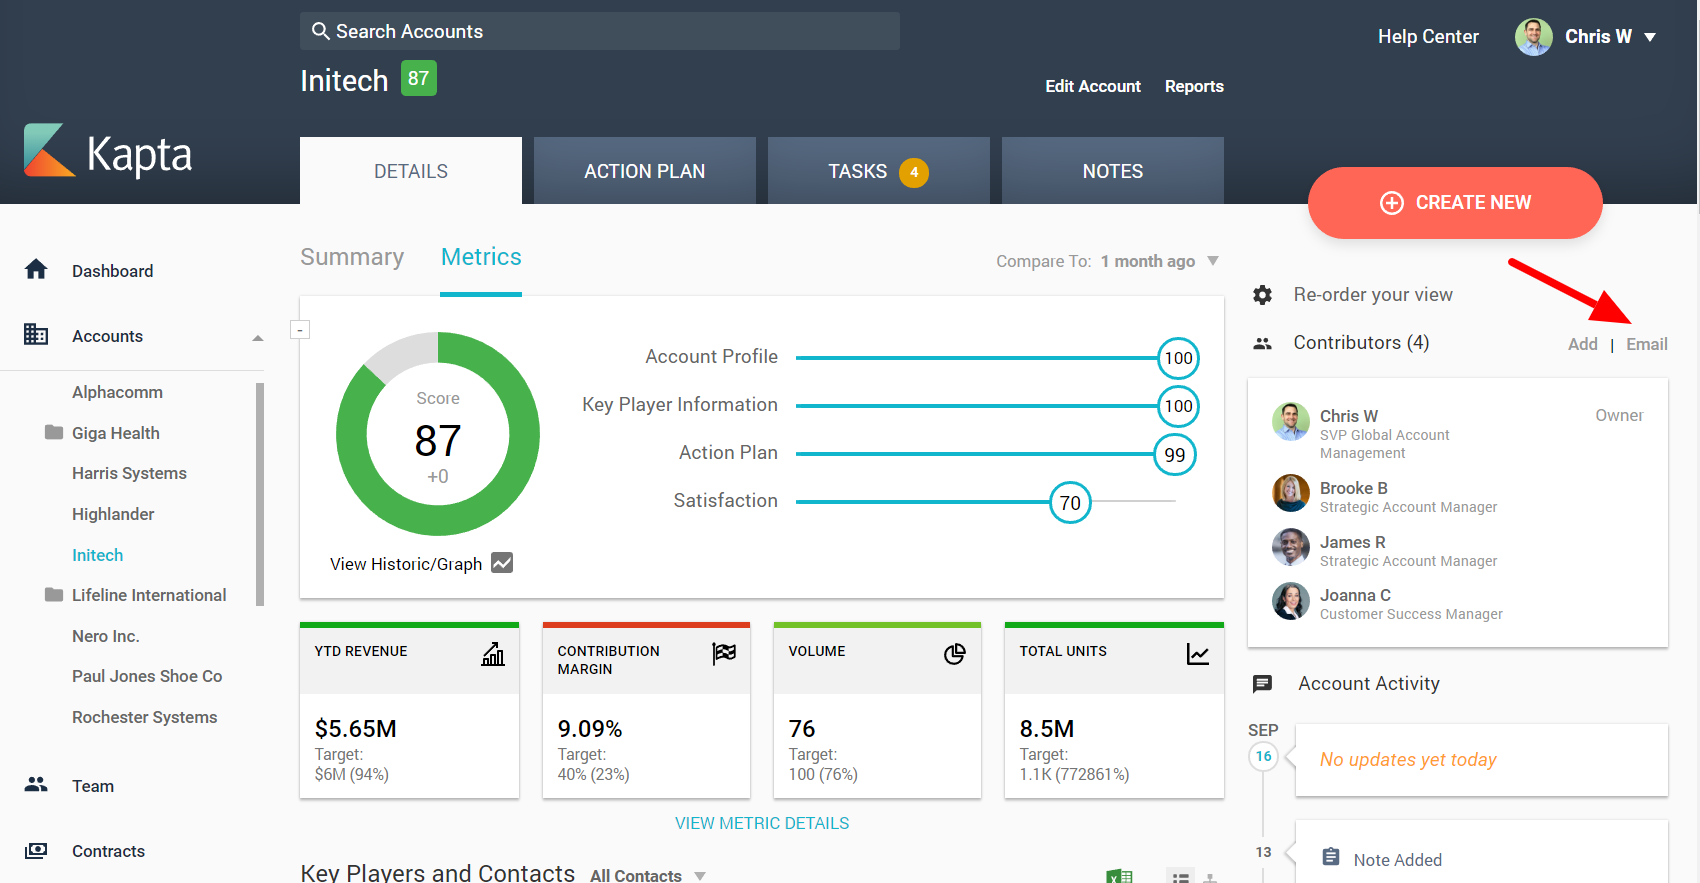This screenshot has width=1700, height=883.
Task: Open the Reports link
Action: tap(1194, 86)
